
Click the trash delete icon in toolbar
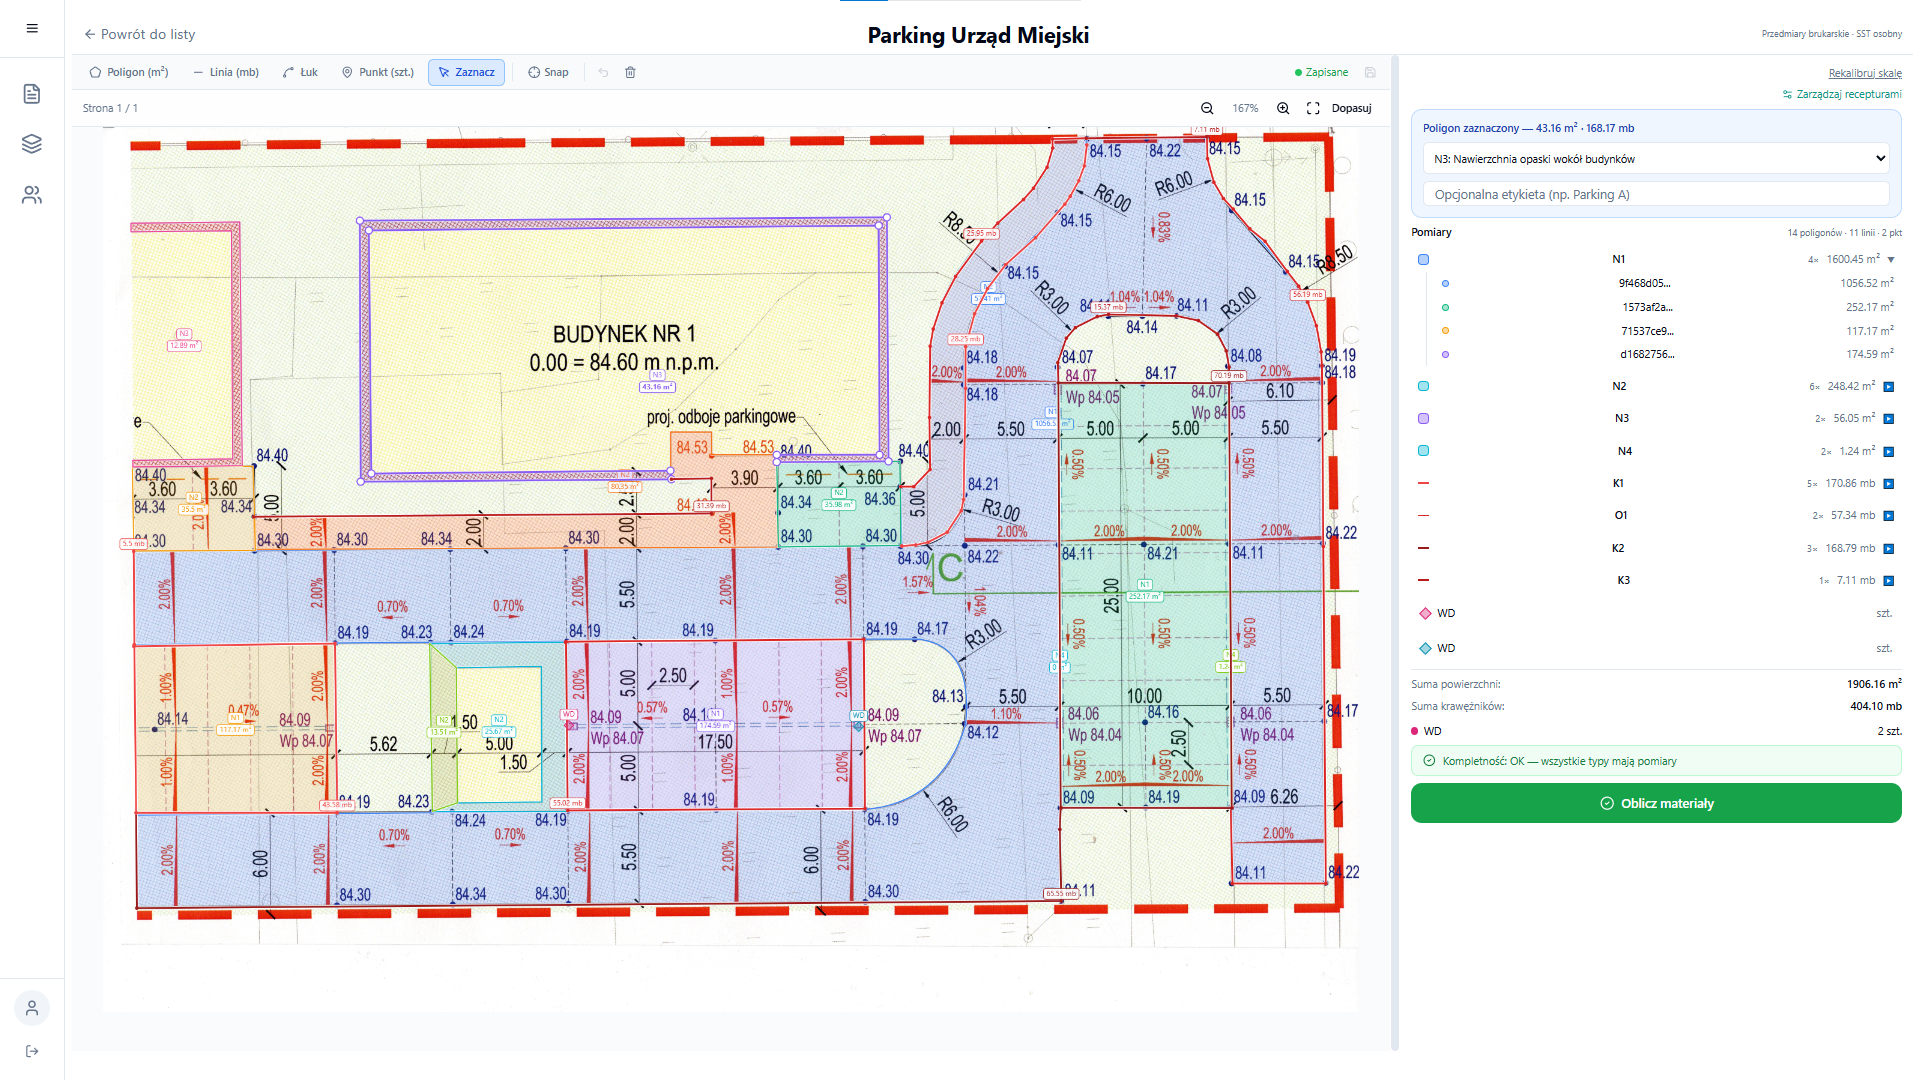(x=630, y=72)
